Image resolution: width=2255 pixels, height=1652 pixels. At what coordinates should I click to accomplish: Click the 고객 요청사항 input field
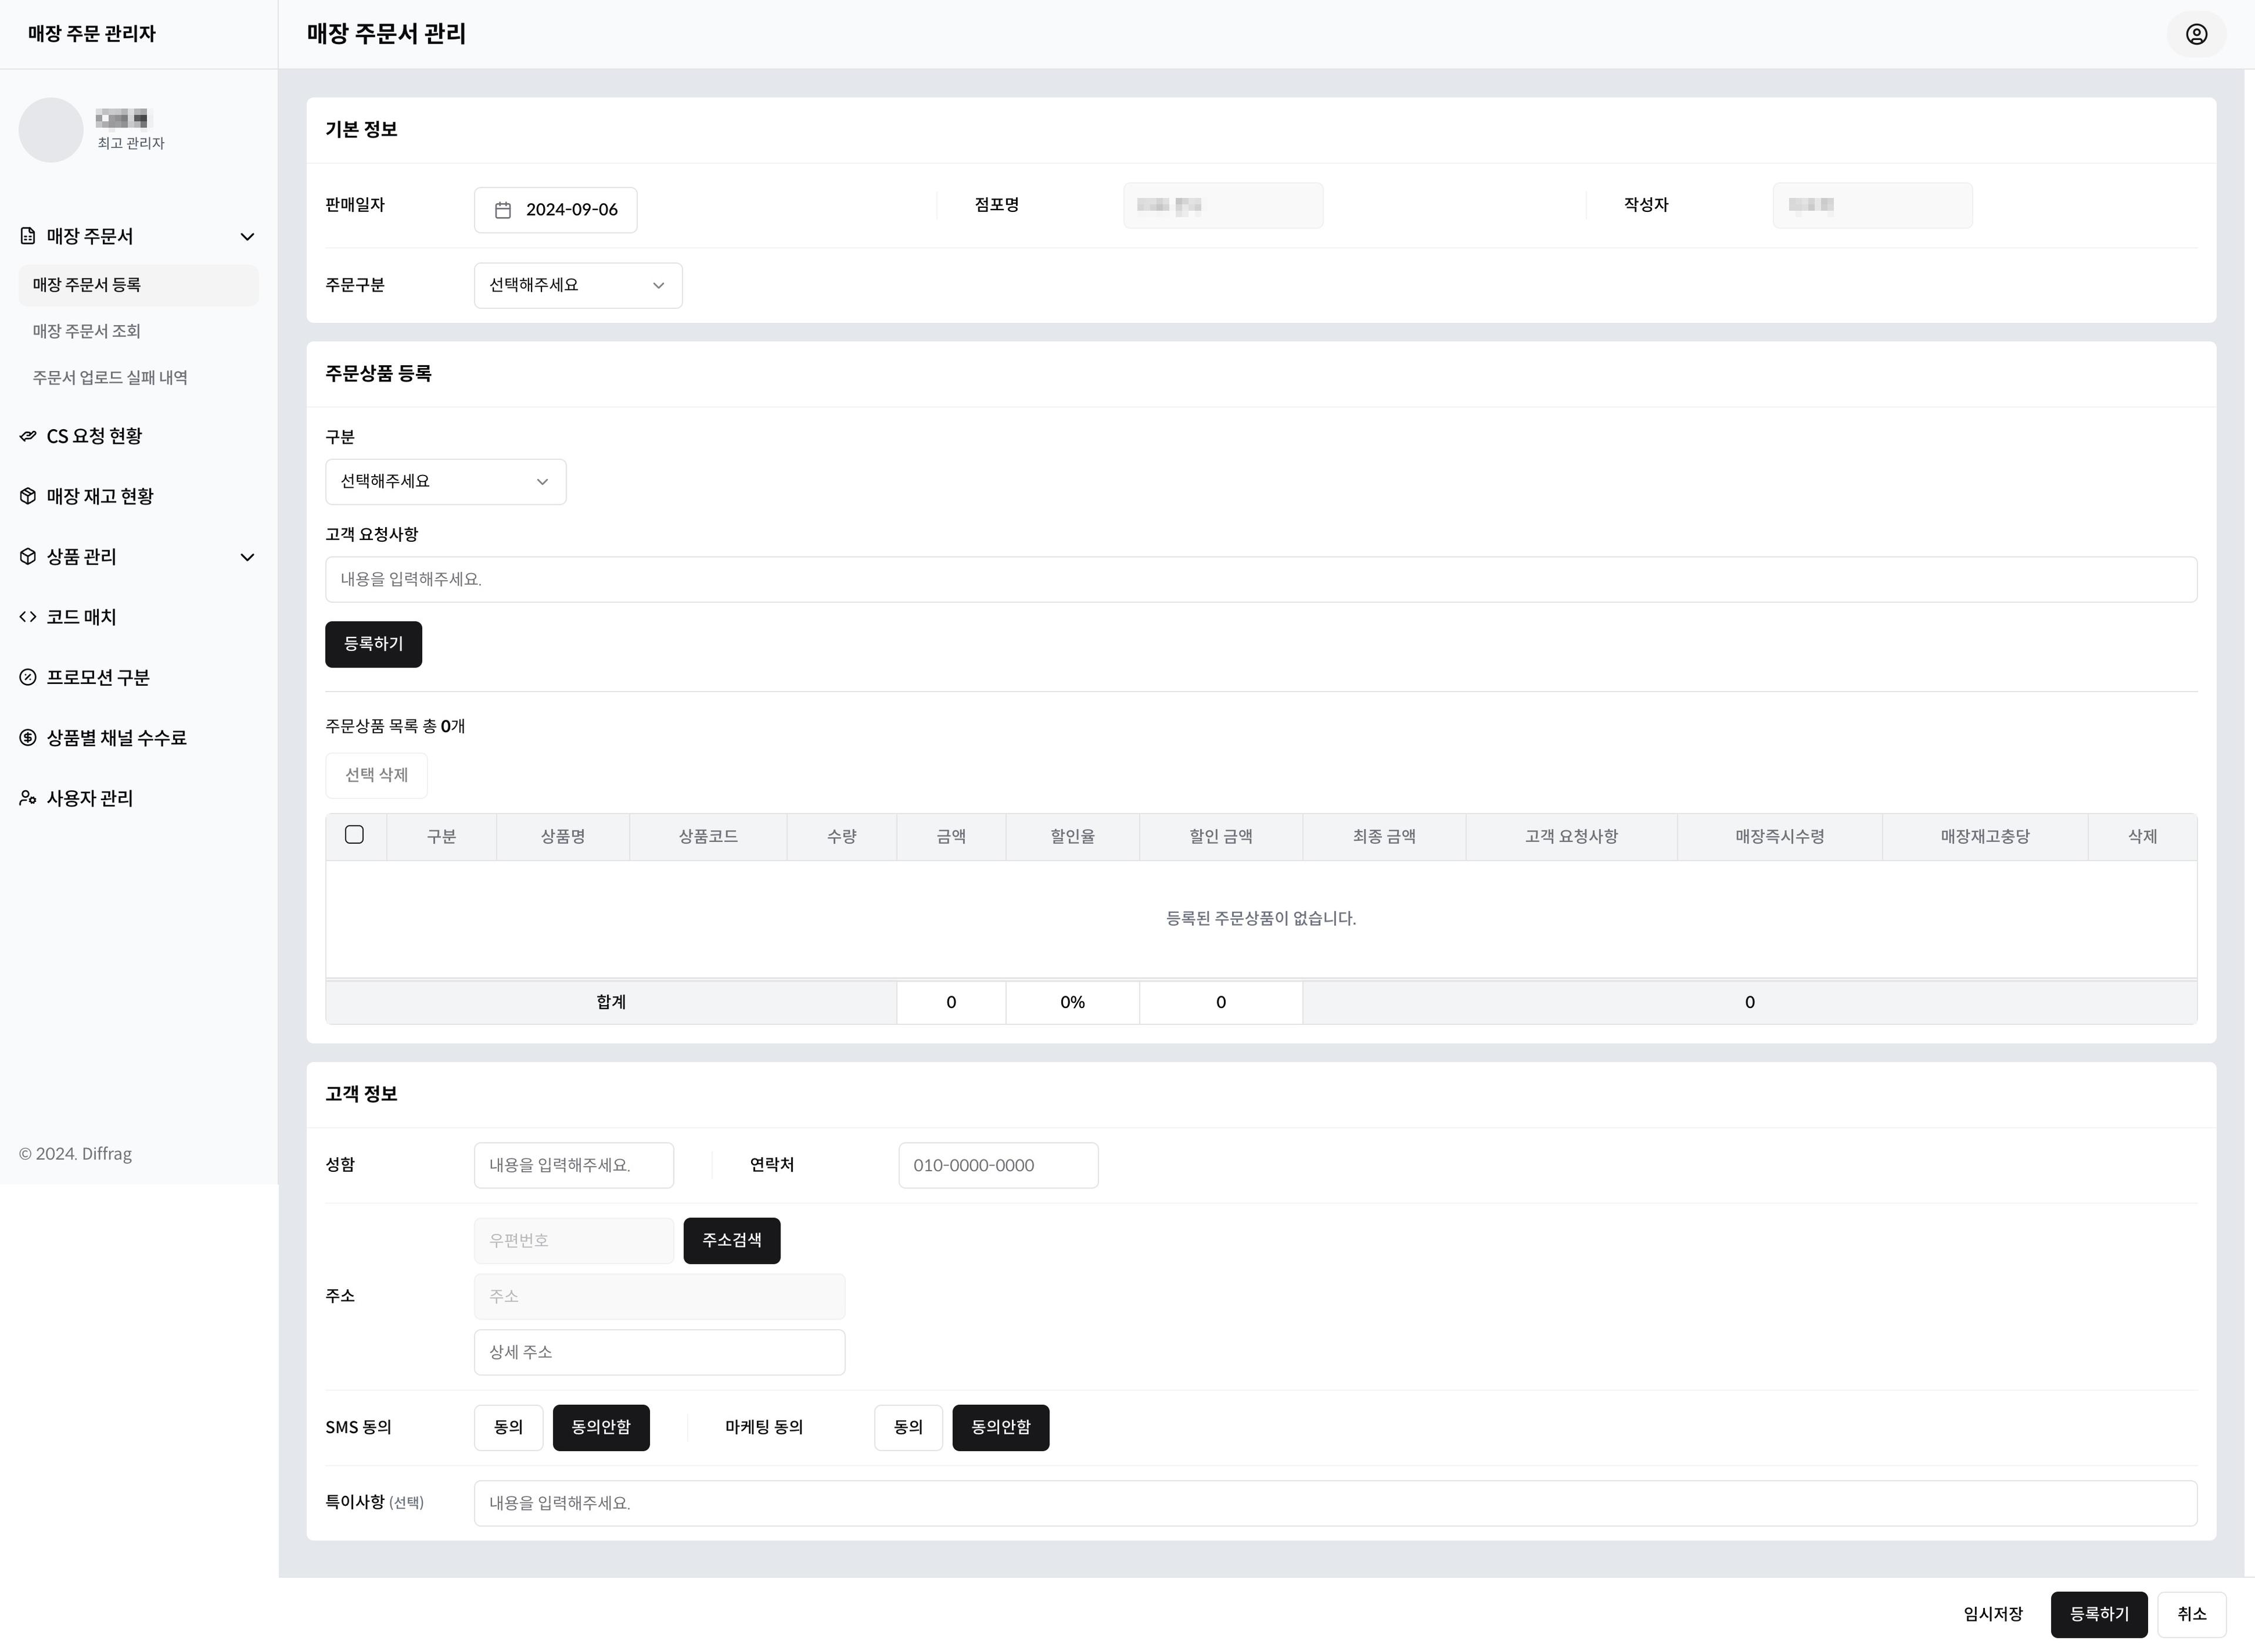click(x=1260, y=579)
